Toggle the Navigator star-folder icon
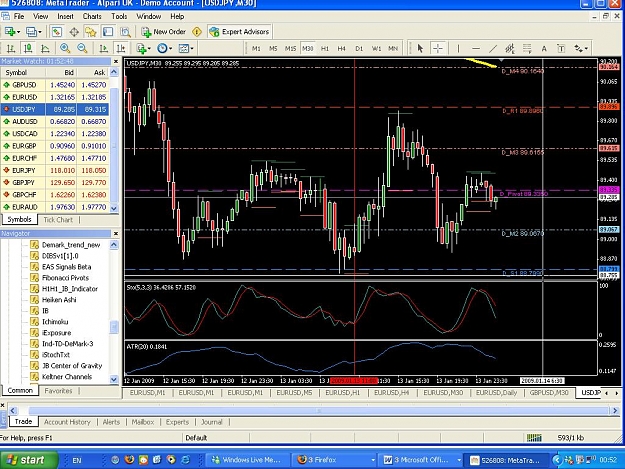 coord(91,32)
